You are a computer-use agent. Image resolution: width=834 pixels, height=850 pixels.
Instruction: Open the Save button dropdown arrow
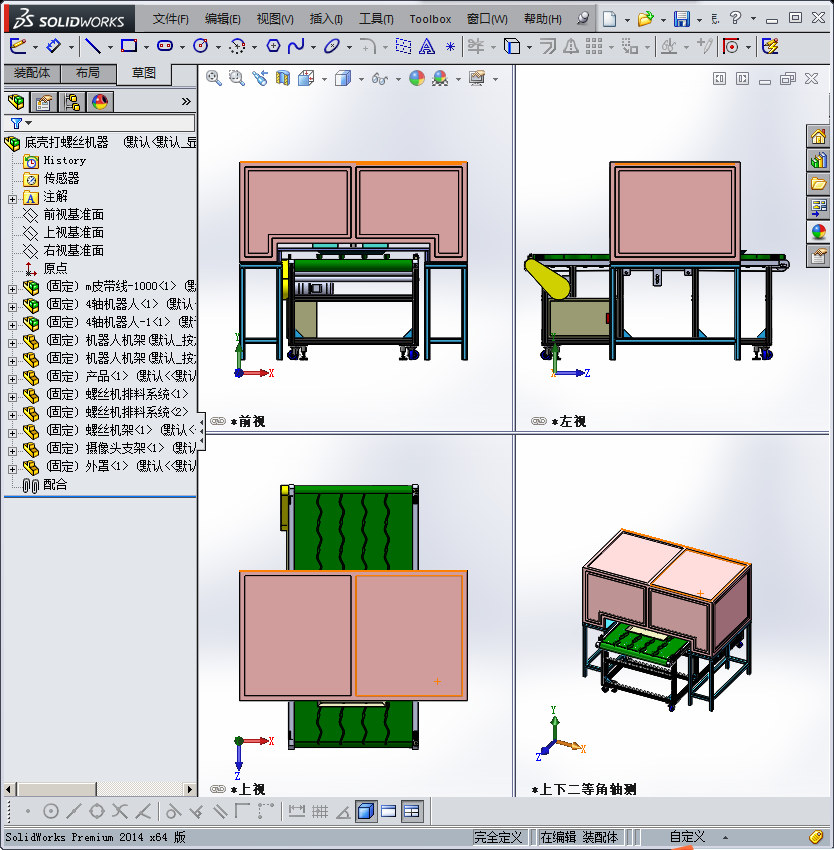(700, 20)
